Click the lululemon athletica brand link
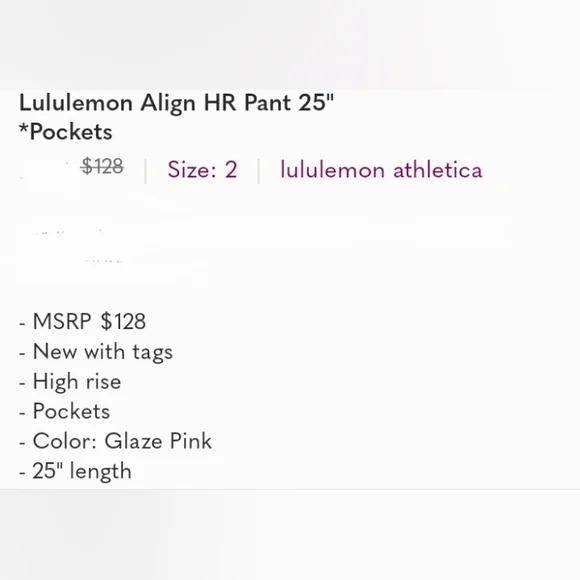 [381, 170]
